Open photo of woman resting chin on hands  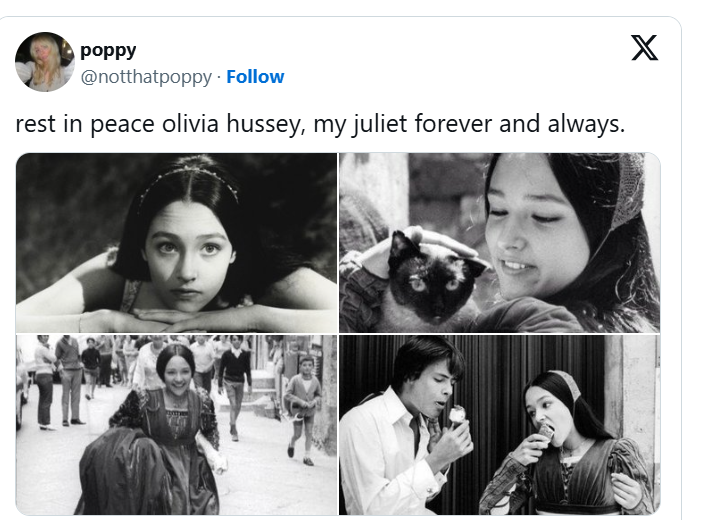(x=176, y=242)
